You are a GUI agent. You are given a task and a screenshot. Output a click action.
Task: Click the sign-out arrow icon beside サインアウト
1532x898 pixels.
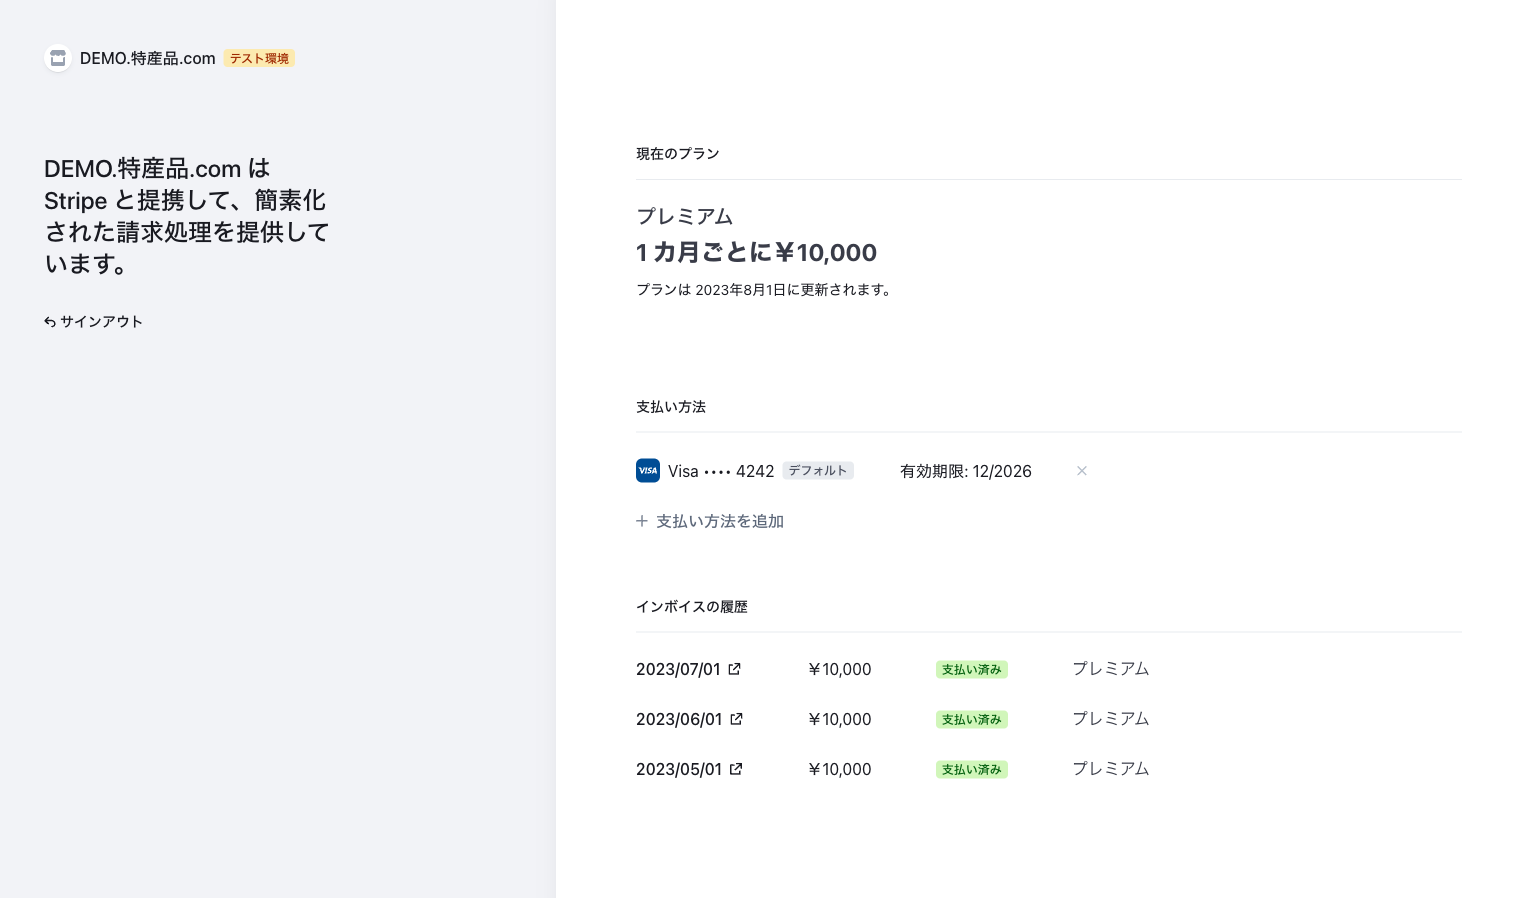(x=50, y=321)
